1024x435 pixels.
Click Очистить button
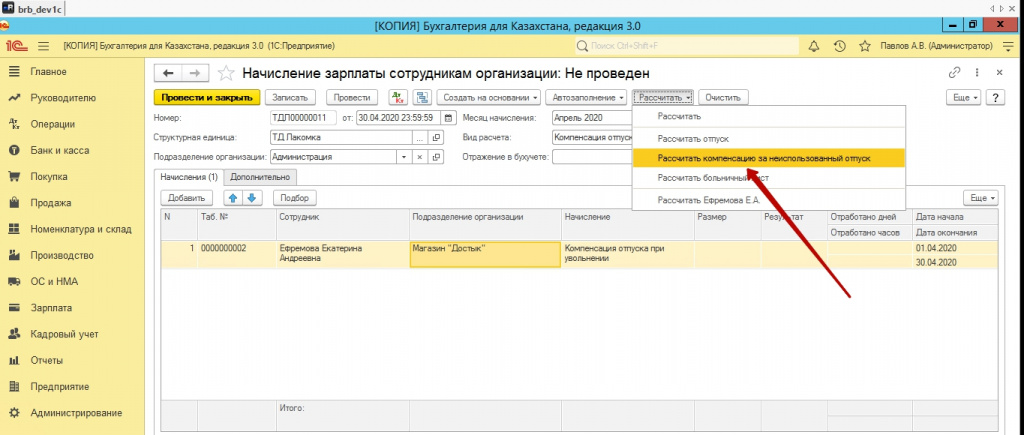pyautogui.click(x=723, y=97)
